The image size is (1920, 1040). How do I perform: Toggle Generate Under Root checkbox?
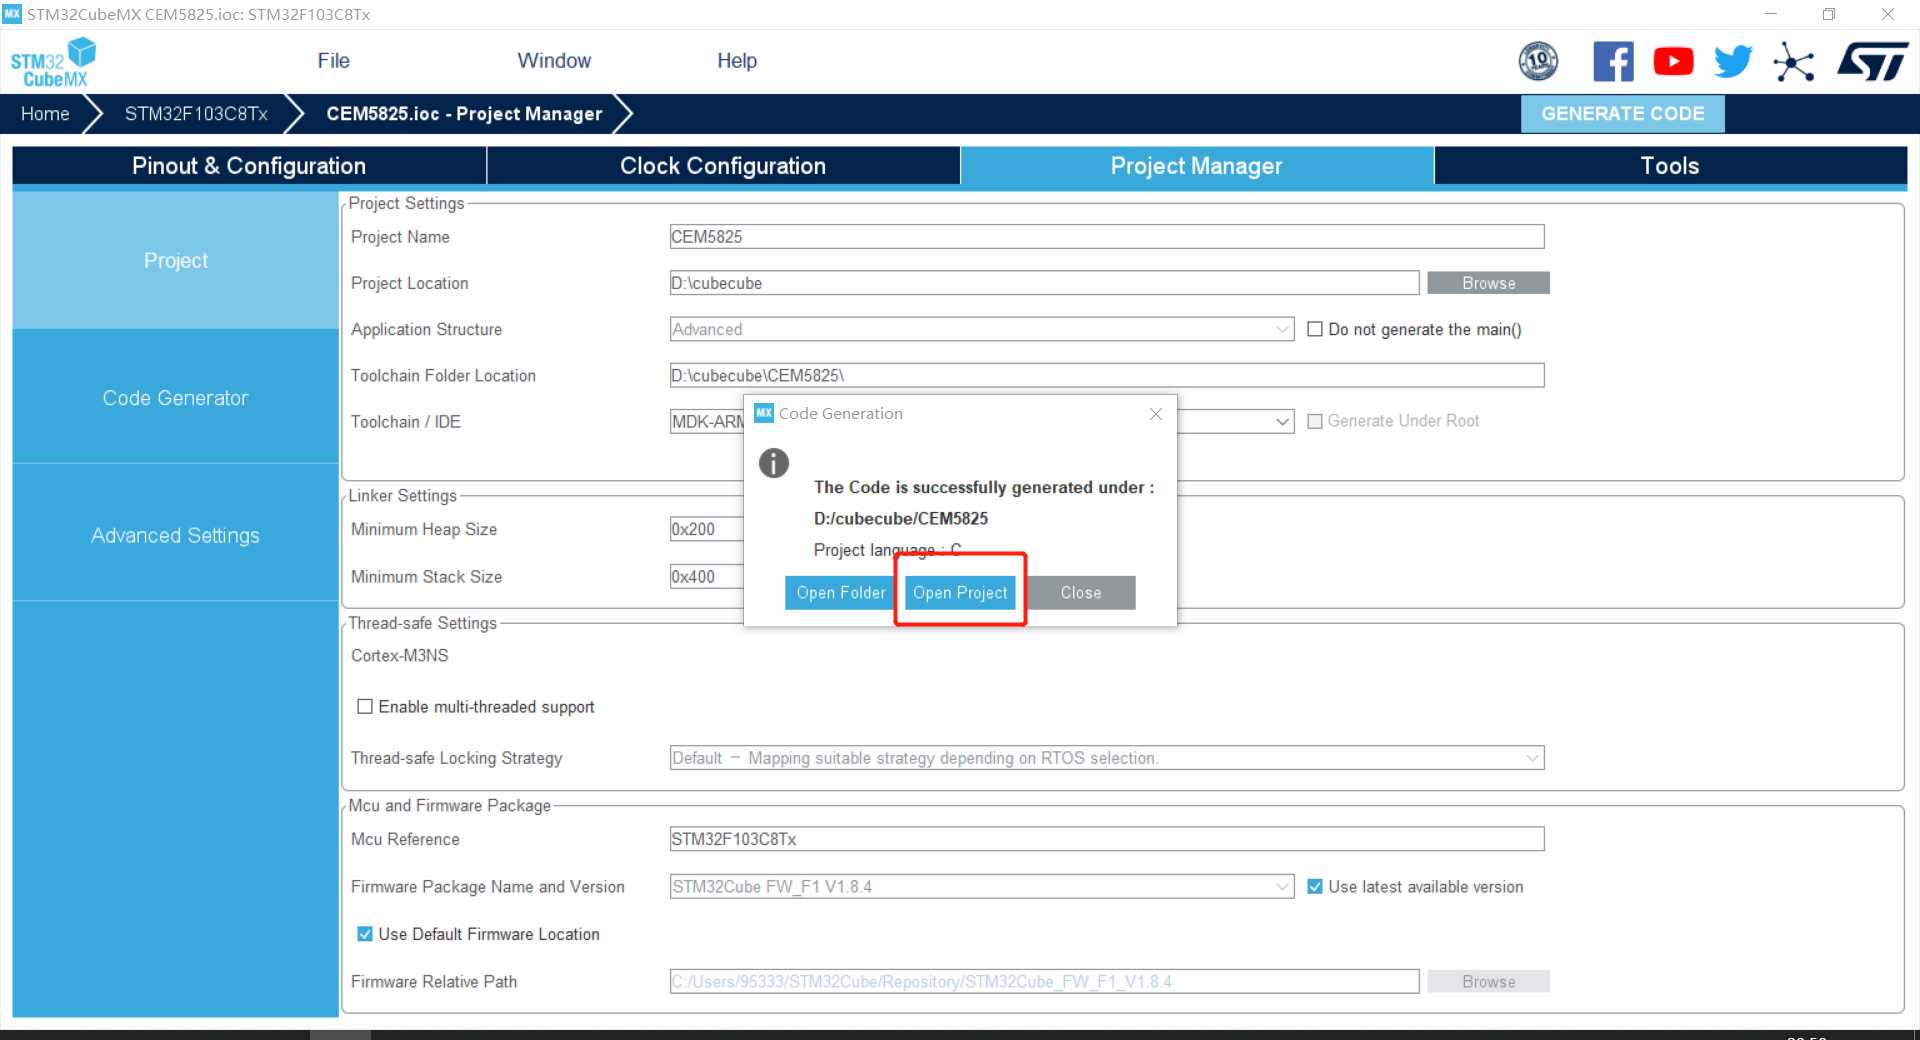click(1315, 422)
